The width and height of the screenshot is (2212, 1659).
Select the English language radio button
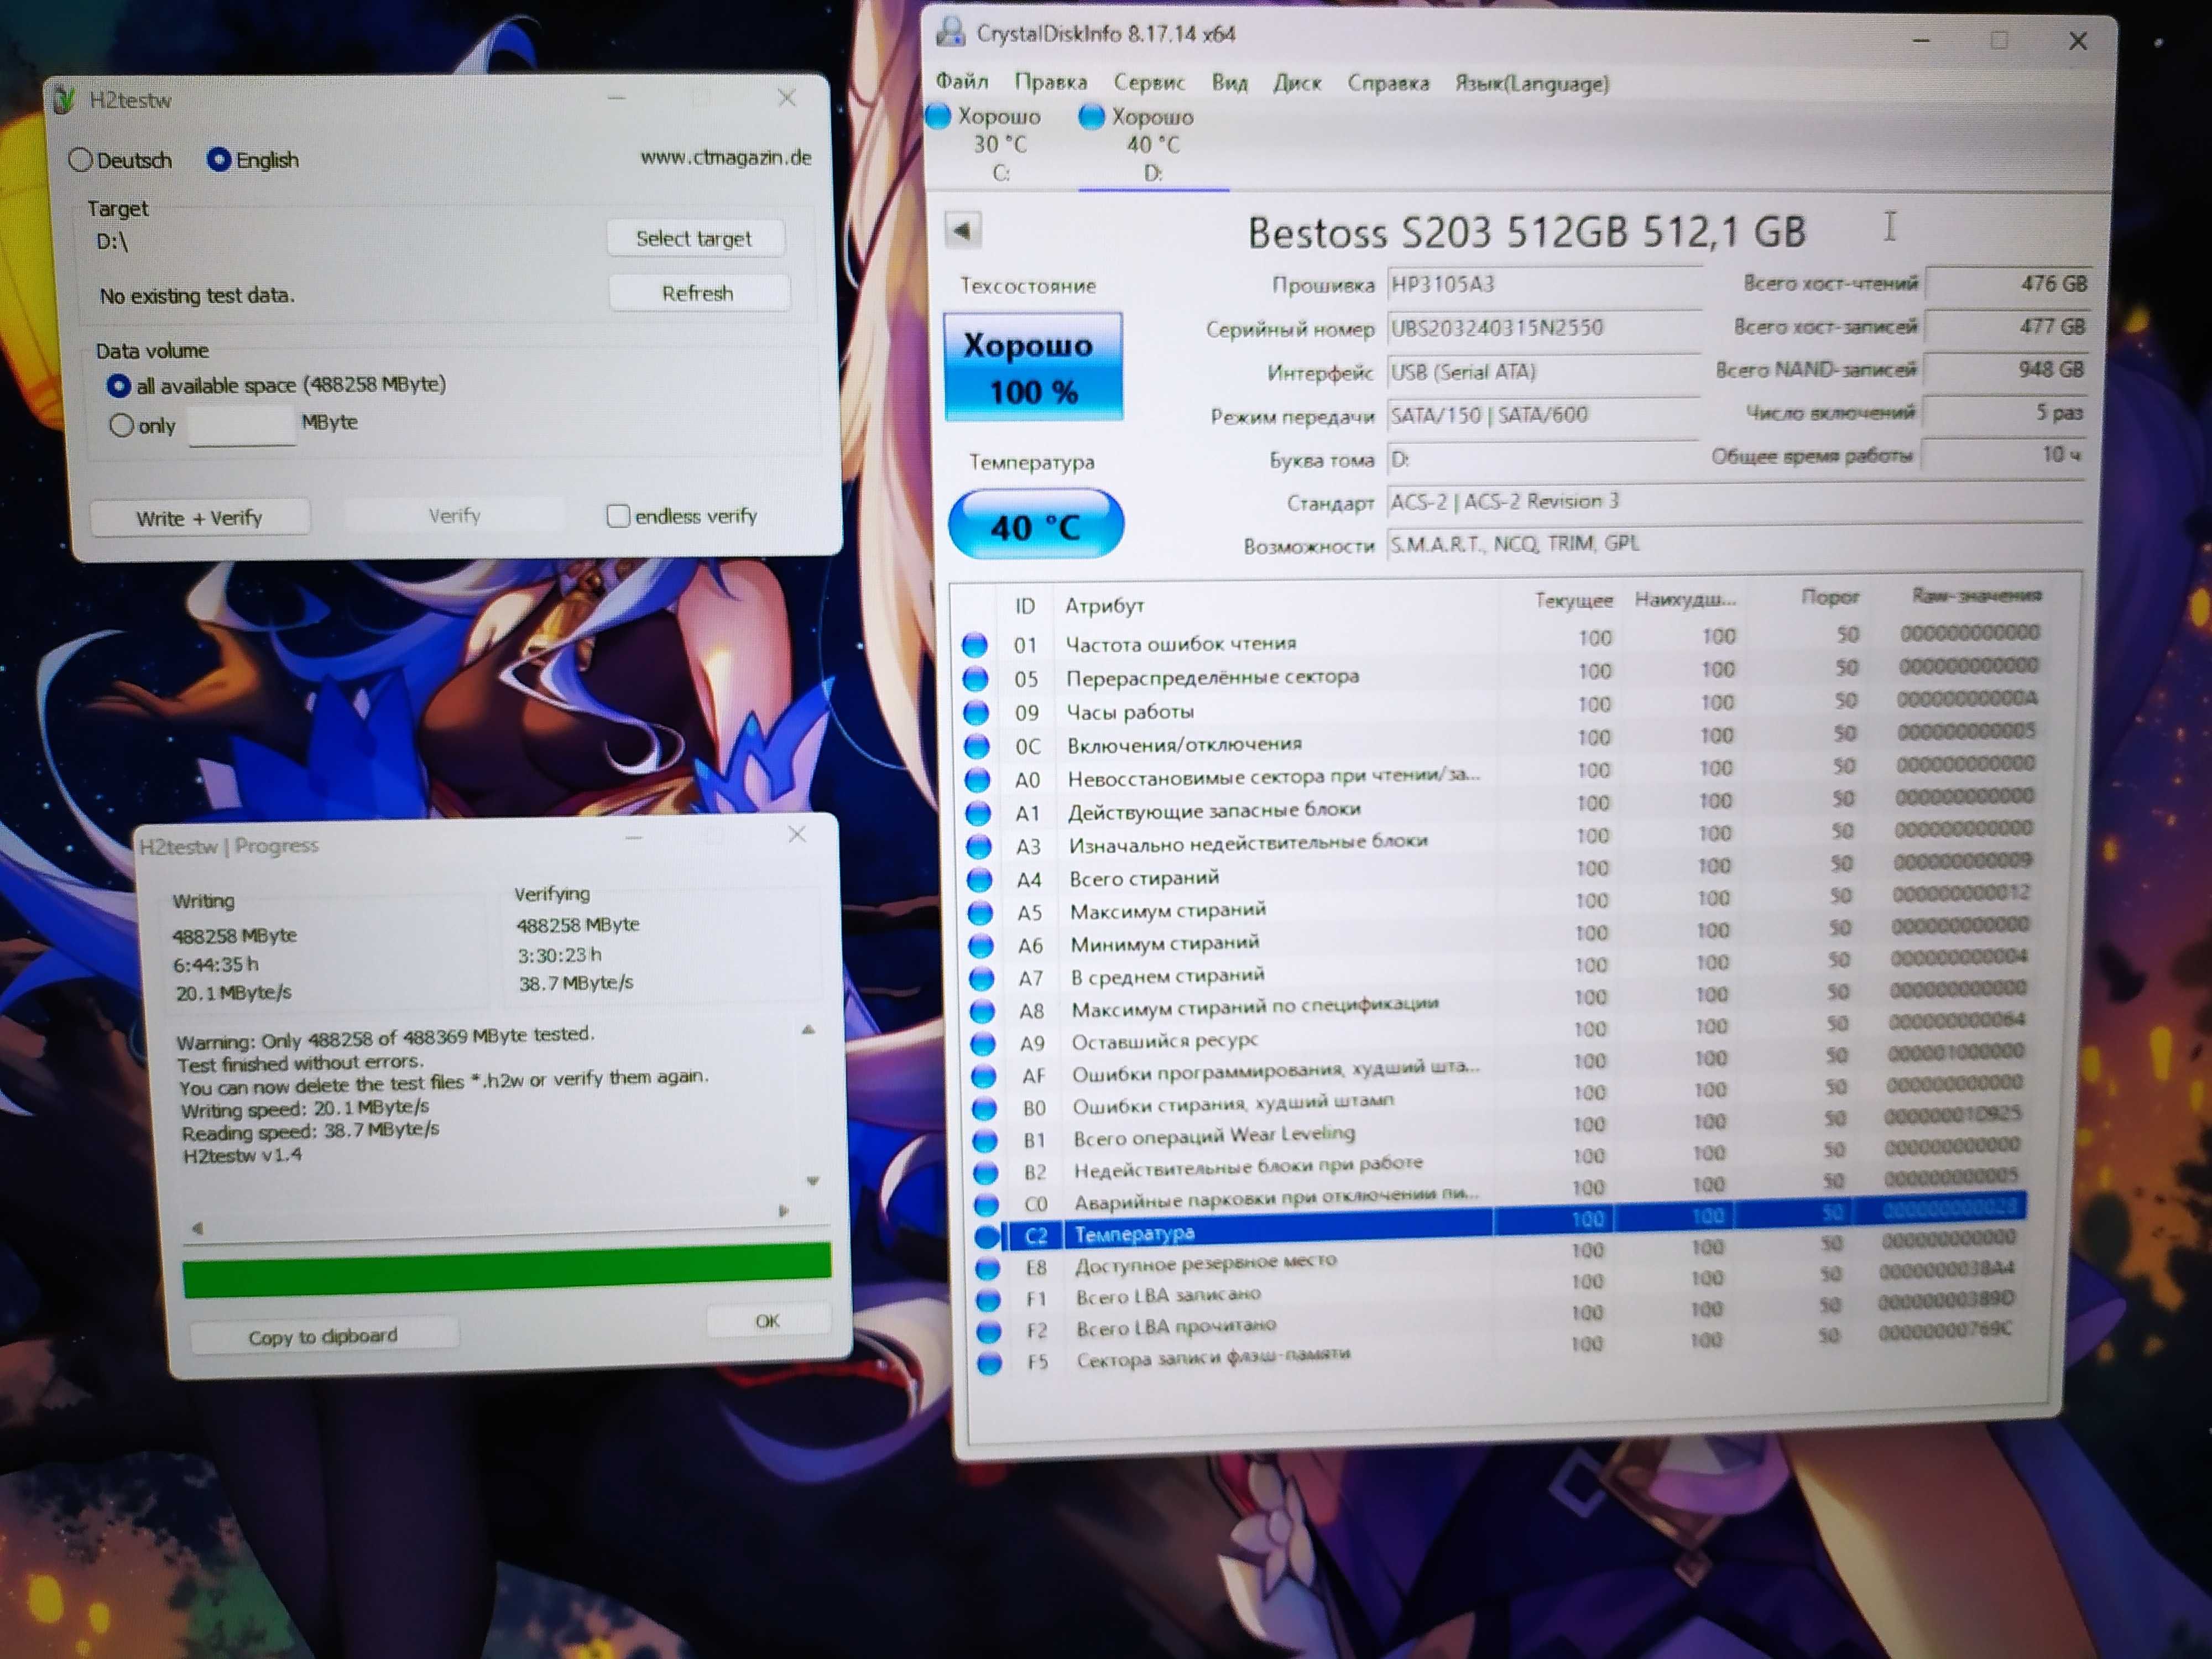tap(218, 160)
